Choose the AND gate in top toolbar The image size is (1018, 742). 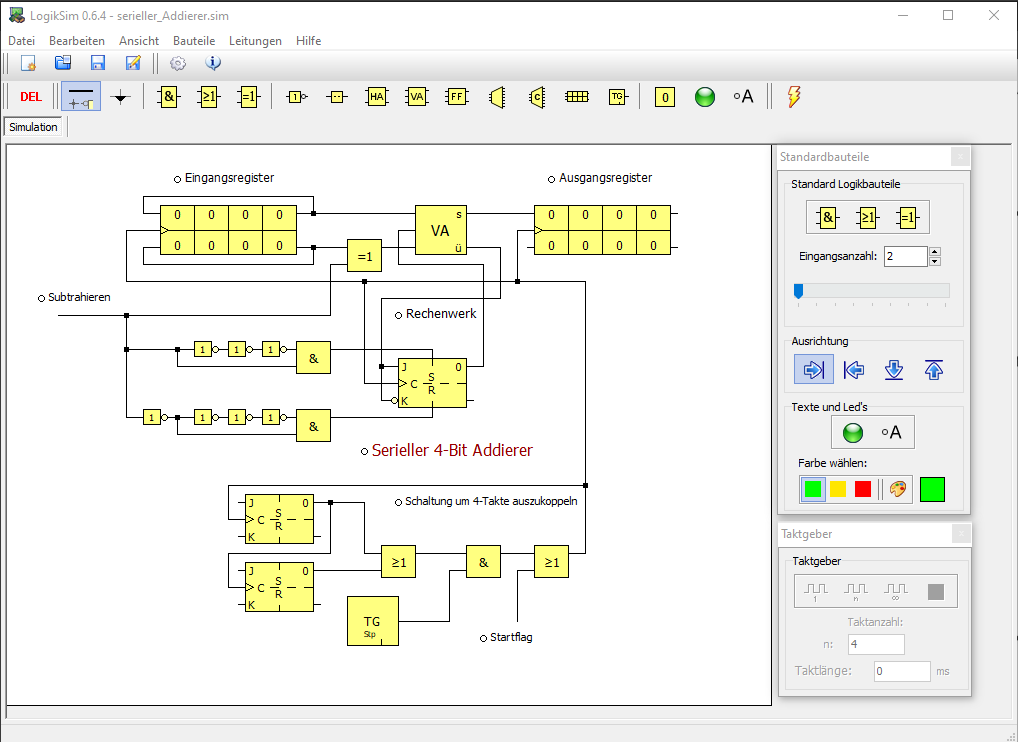coord(168,97)
